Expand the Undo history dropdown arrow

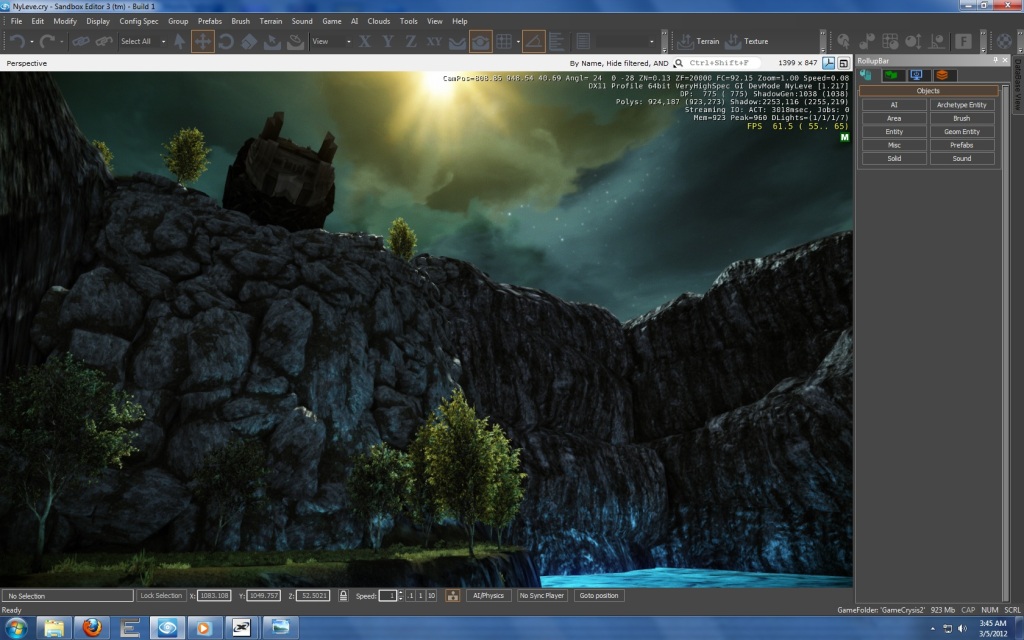tap(32, 42)
